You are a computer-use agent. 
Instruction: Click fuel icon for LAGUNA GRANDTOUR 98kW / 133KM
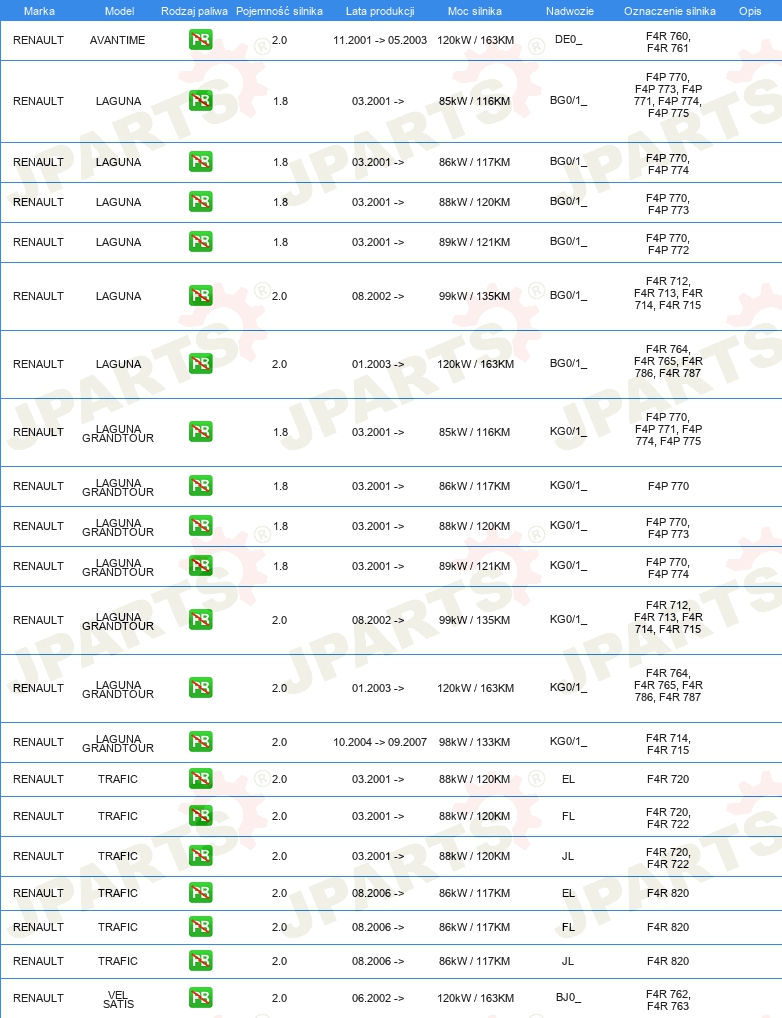click(x=201, y=741)
